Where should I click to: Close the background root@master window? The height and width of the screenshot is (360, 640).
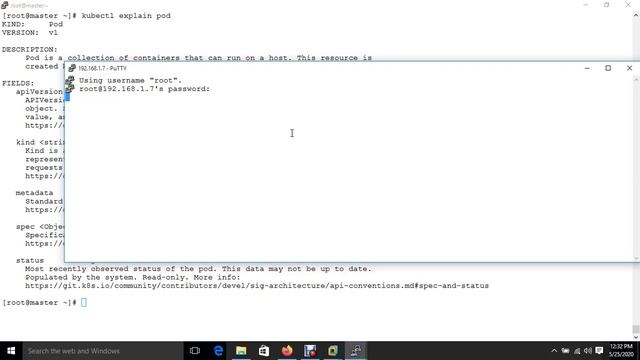pos(628,5)
